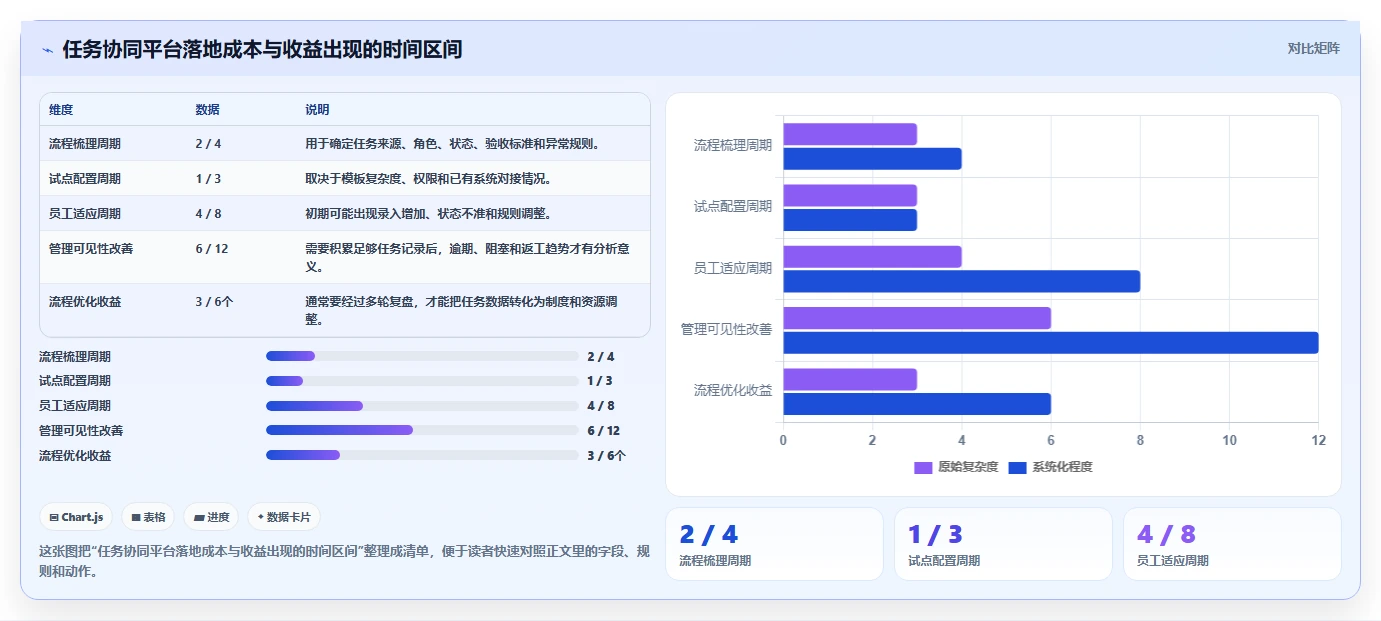1381x621 pixels.
Task: Click 流程优化收益 label in the progress list
Action: pyautogui.click(x=75, y=456)
